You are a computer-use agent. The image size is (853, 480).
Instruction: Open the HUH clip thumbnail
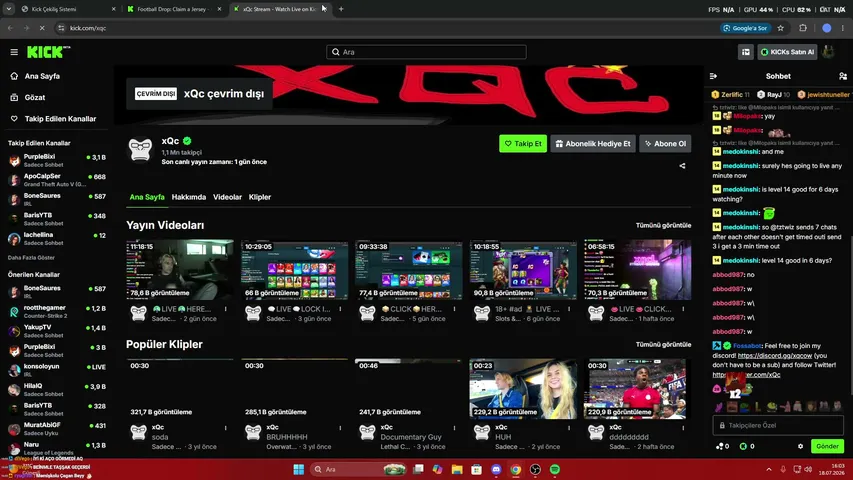[523, 389]
